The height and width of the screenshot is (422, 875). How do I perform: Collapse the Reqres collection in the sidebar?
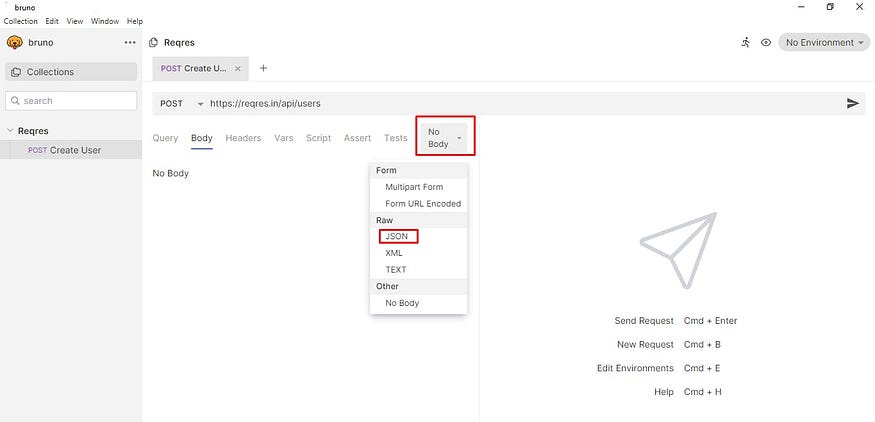pyautogui.click(x=9, y=131)
